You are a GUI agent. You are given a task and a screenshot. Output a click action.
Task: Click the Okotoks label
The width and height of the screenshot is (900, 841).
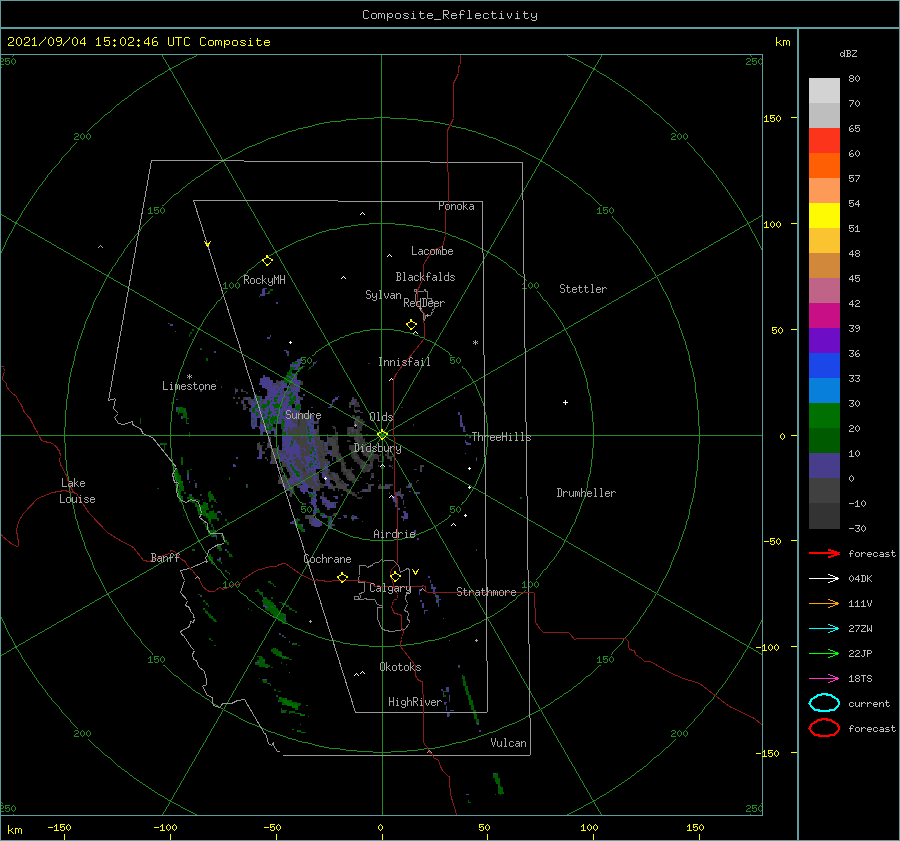pos(400,667)
